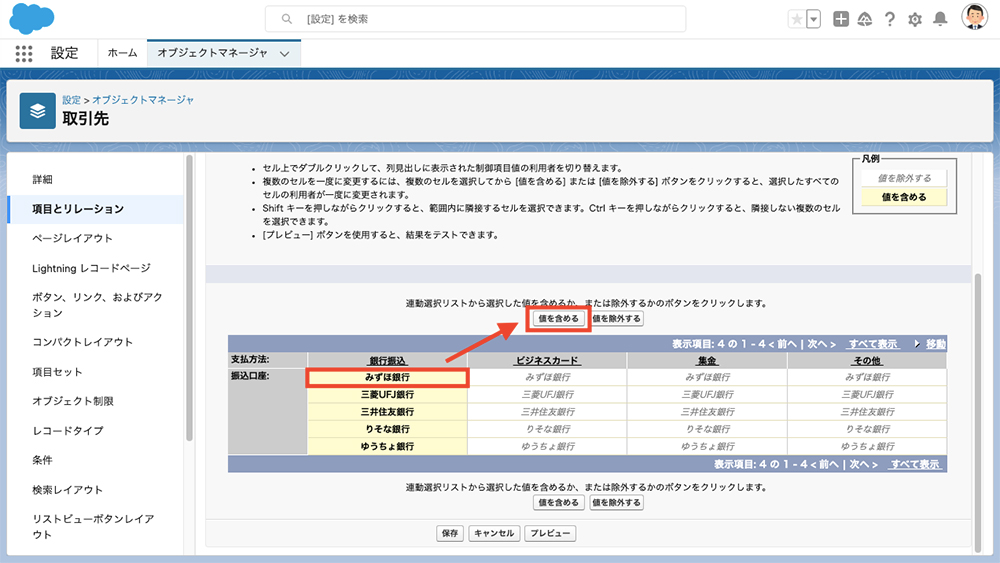Click the favorites star icon
The width and height of the screenshot is (1000, 563).
[x=797, y=19]
